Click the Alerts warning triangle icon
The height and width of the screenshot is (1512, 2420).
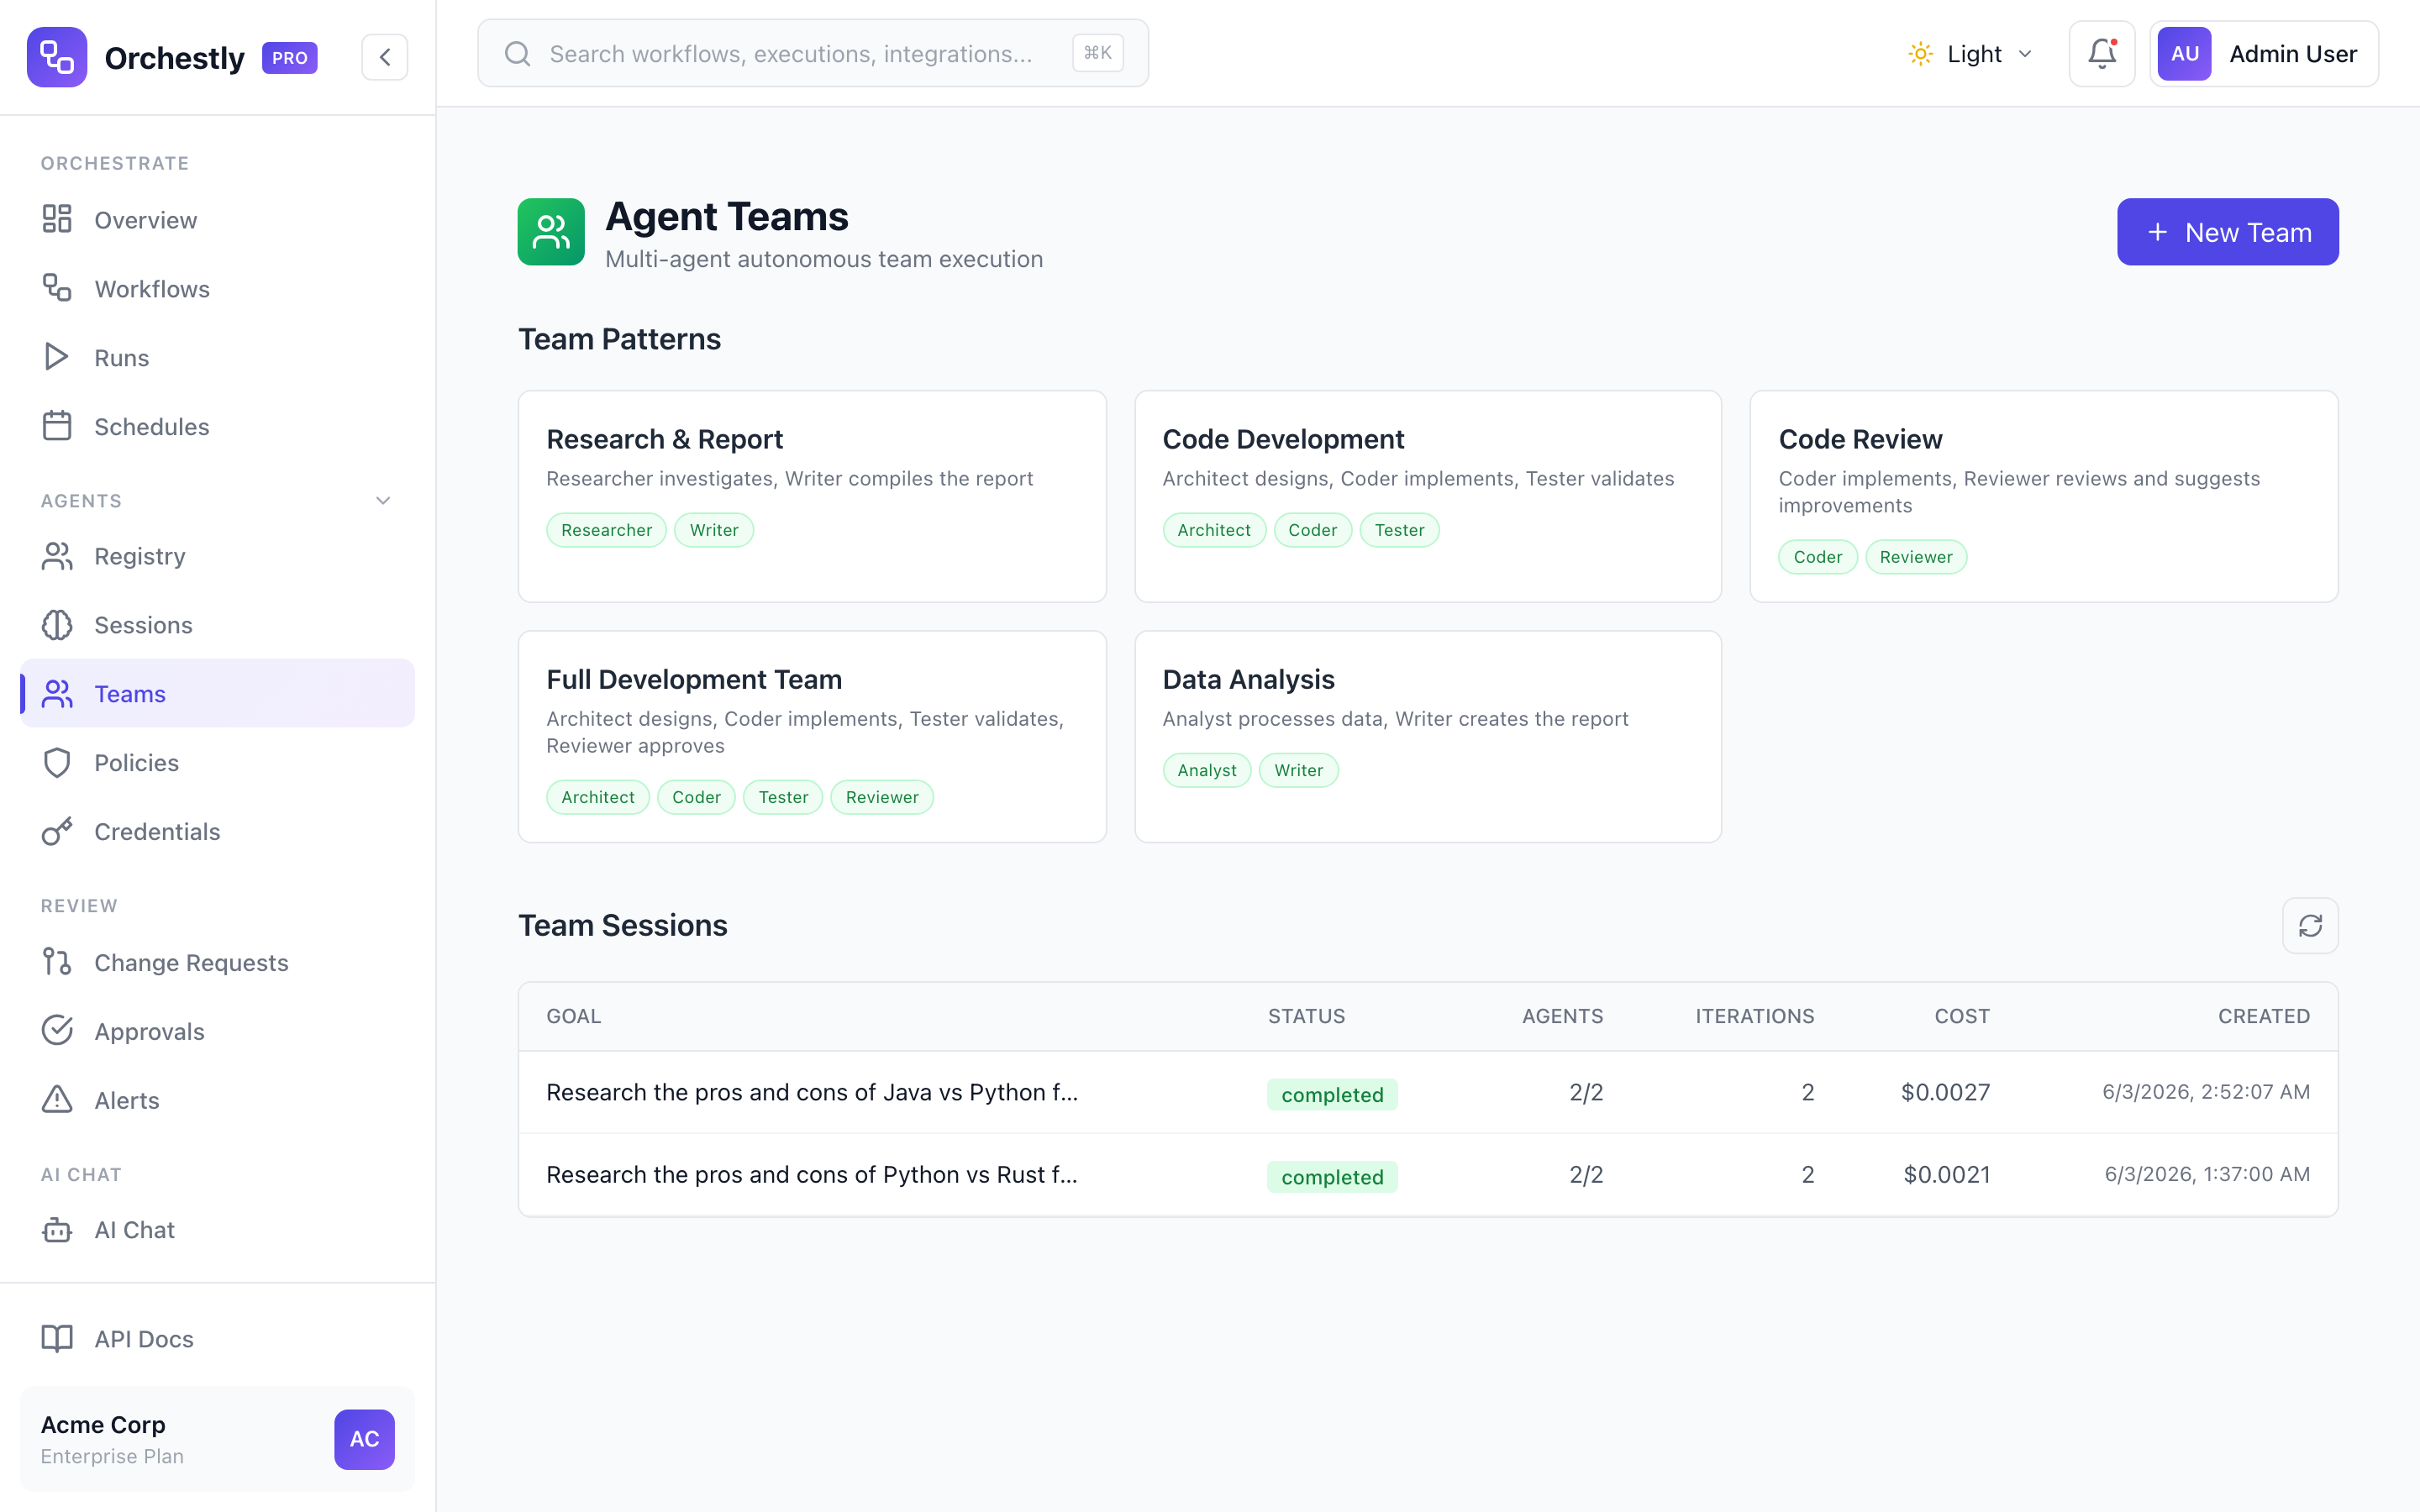tap(57, 1100)
